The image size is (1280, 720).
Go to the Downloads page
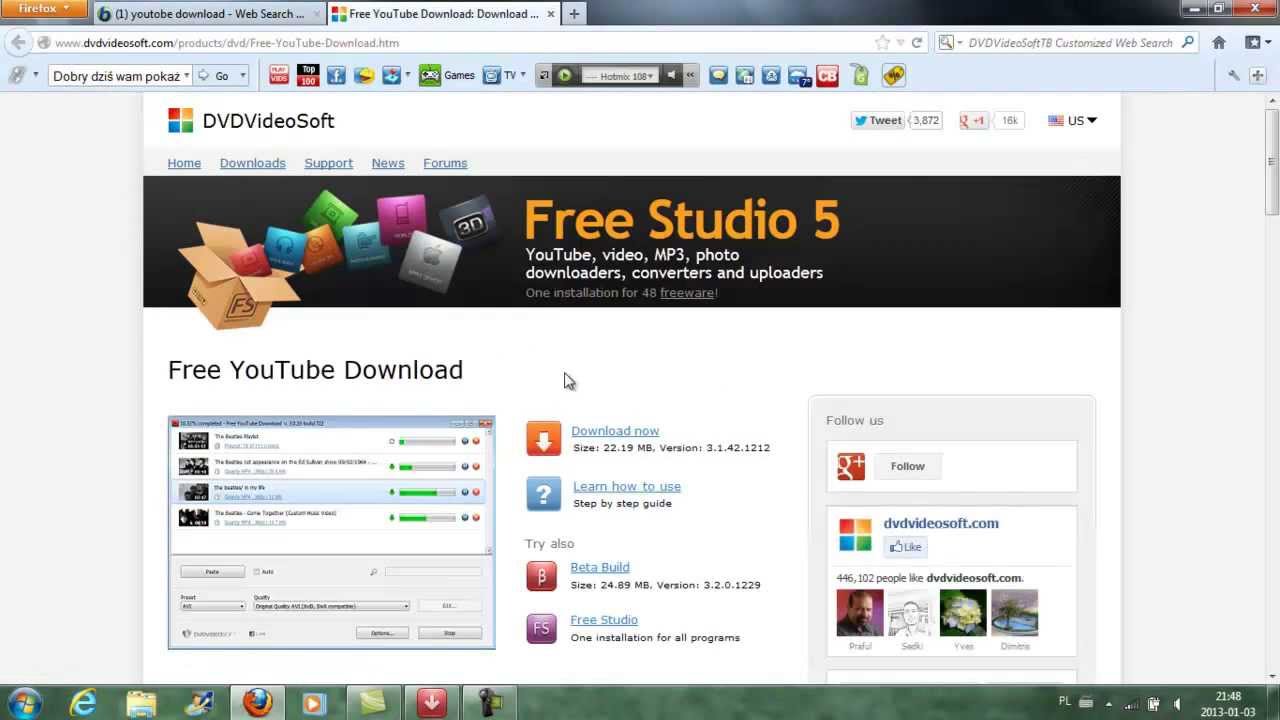pos(253,163)
